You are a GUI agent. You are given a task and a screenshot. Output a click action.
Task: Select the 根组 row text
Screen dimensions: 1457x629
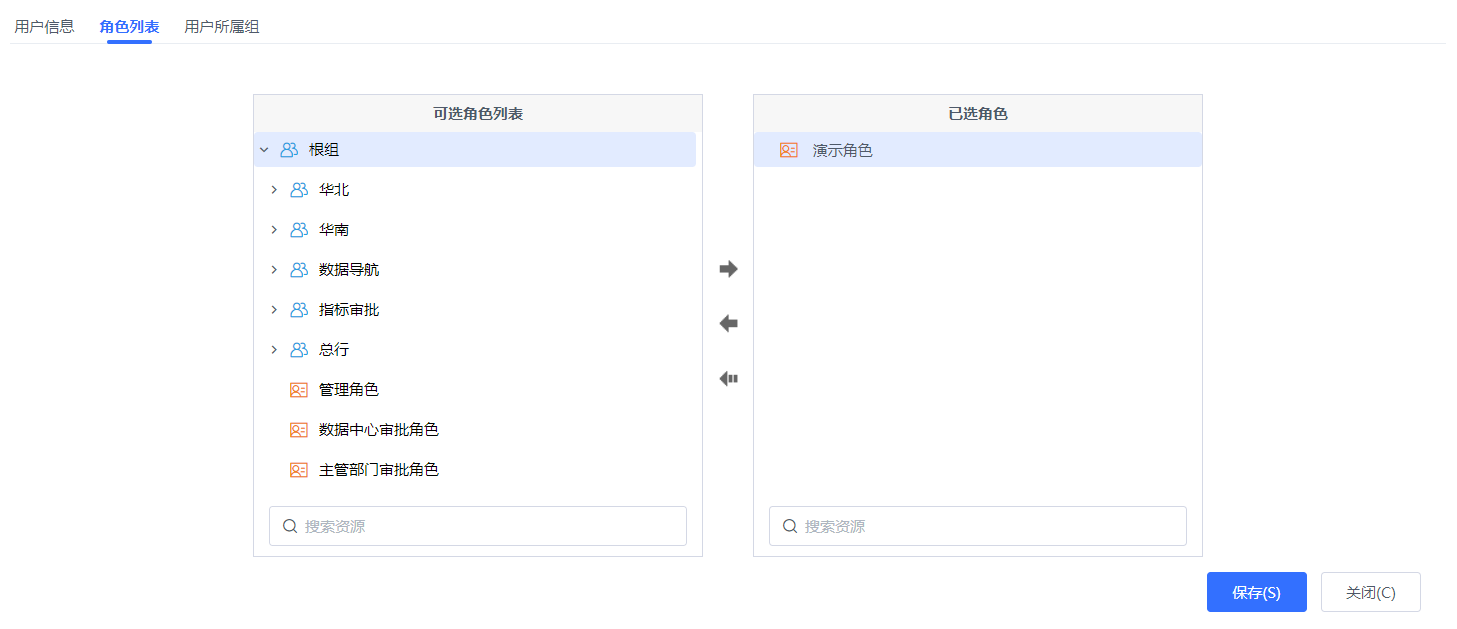point(324,150)
